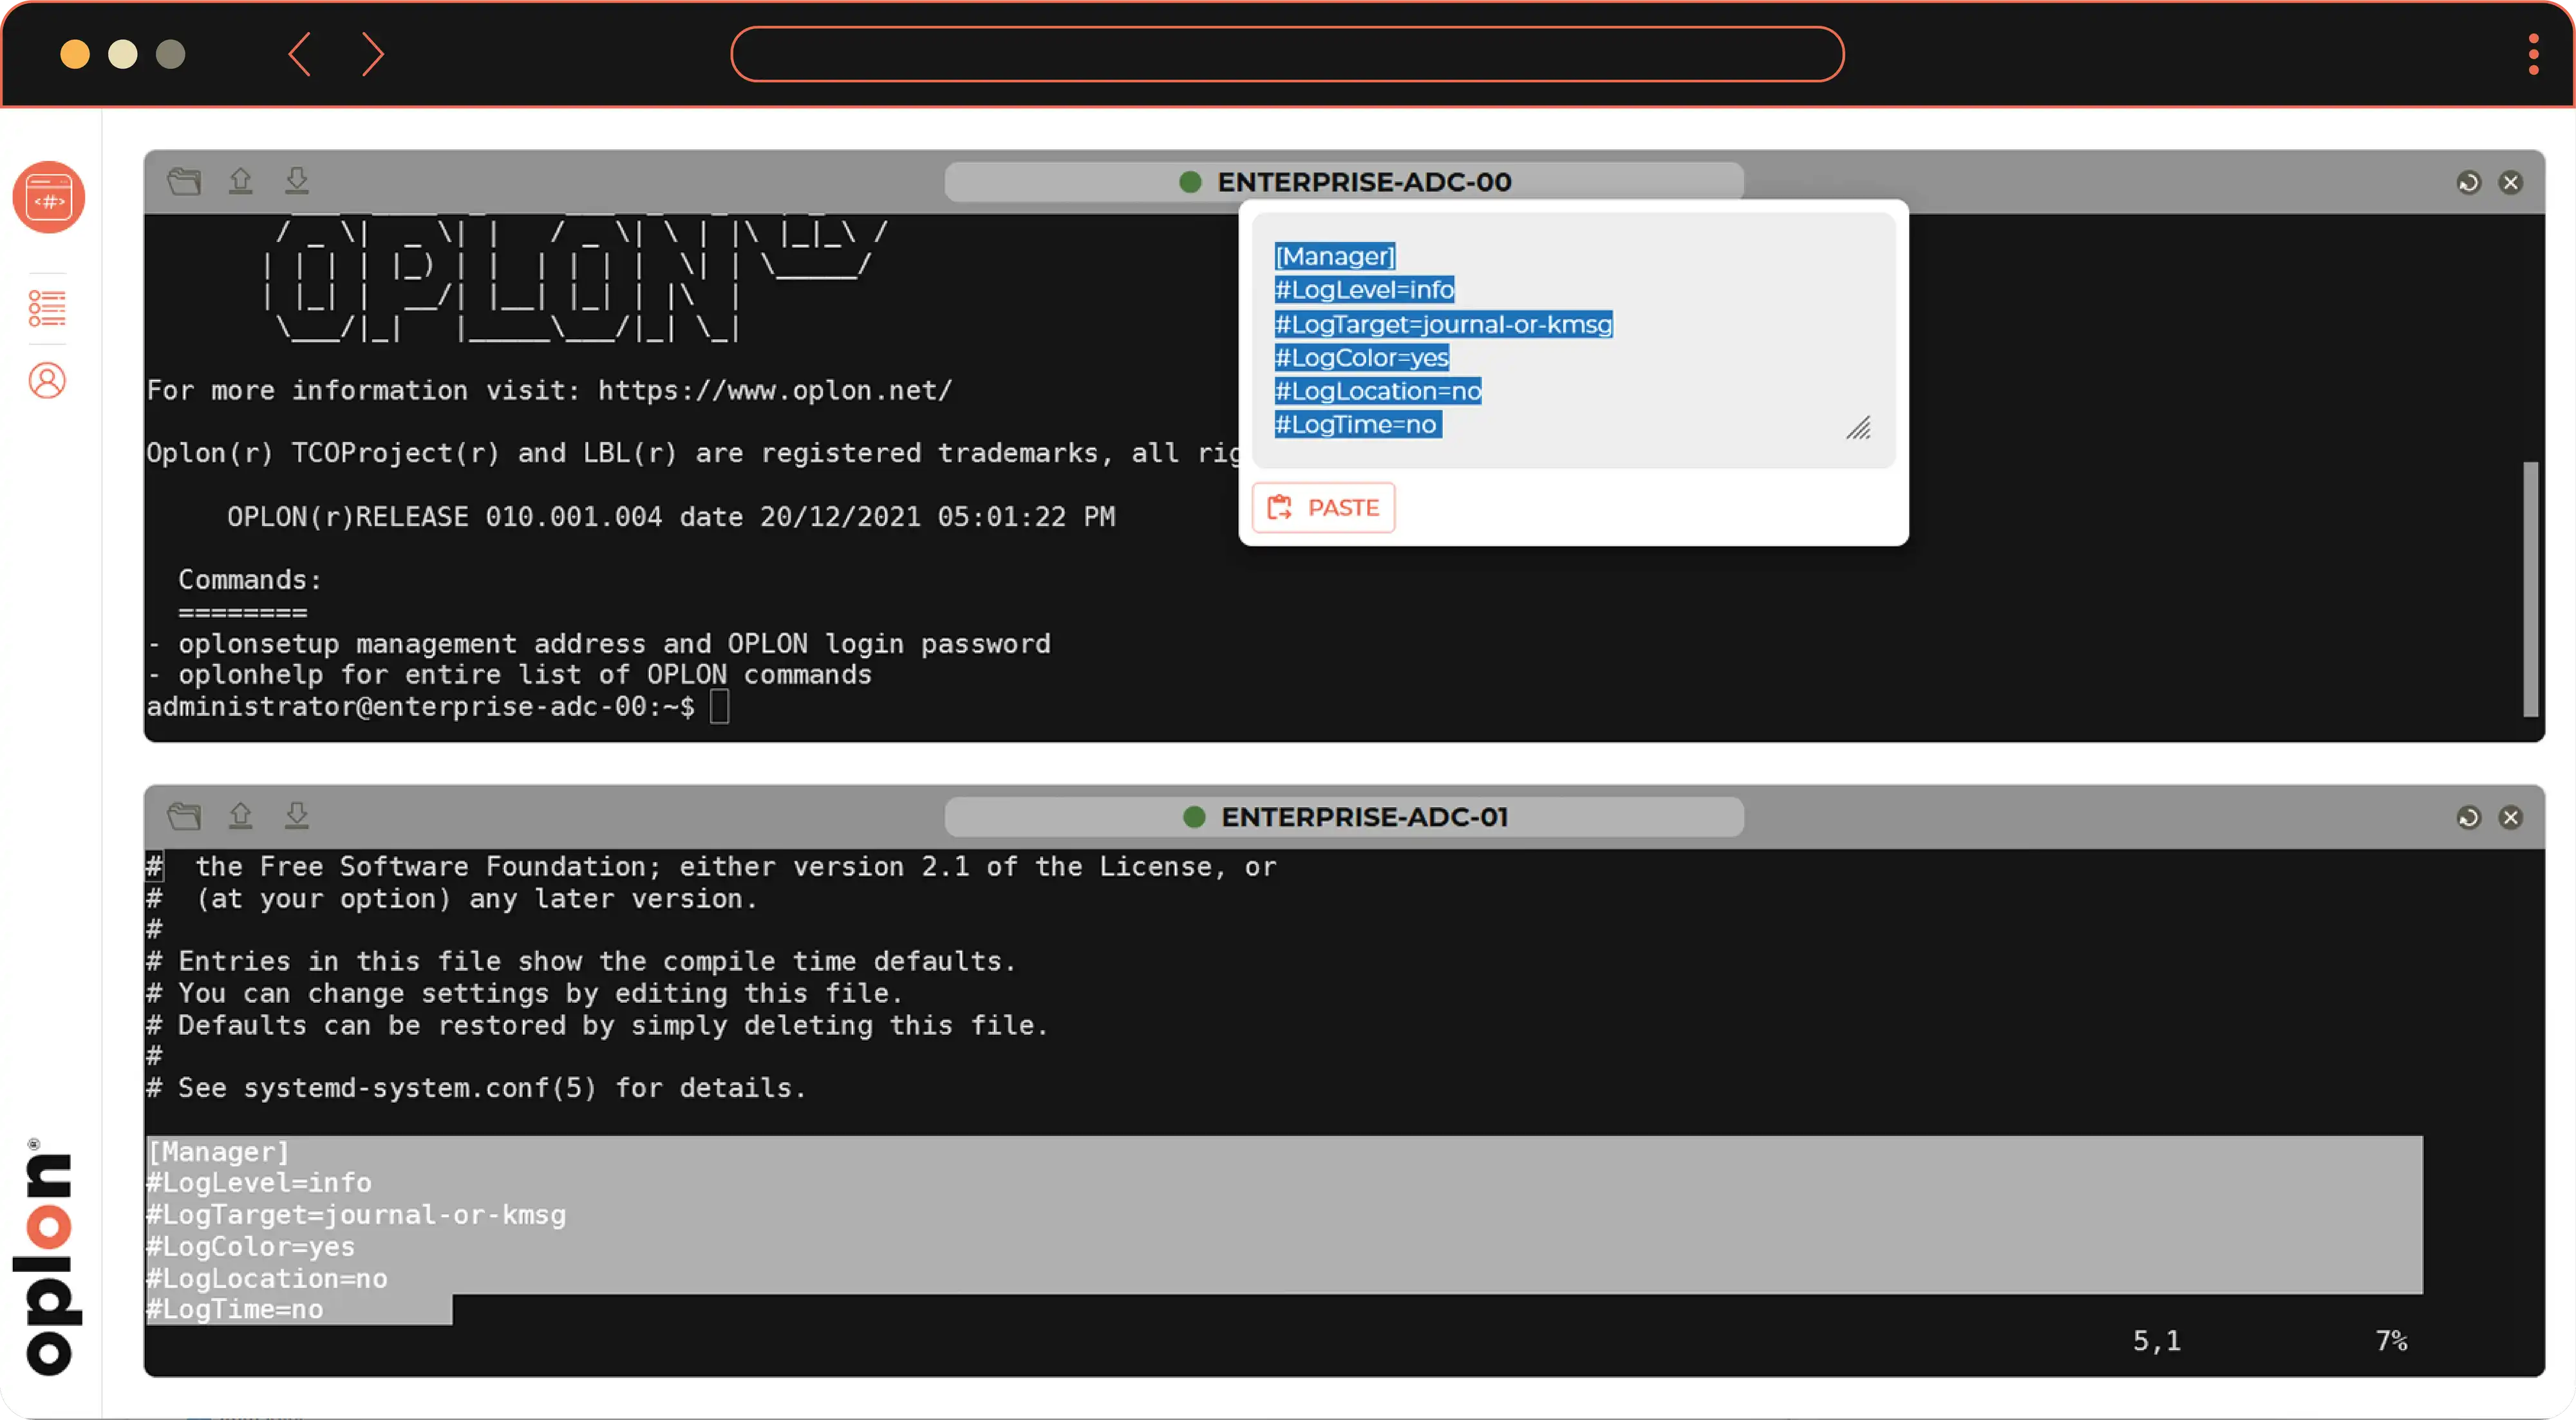The height and width of the screenshot is (1420, 2576).
Task: Click the 'Entries in this file' comment line
Action: coord(581,961)
